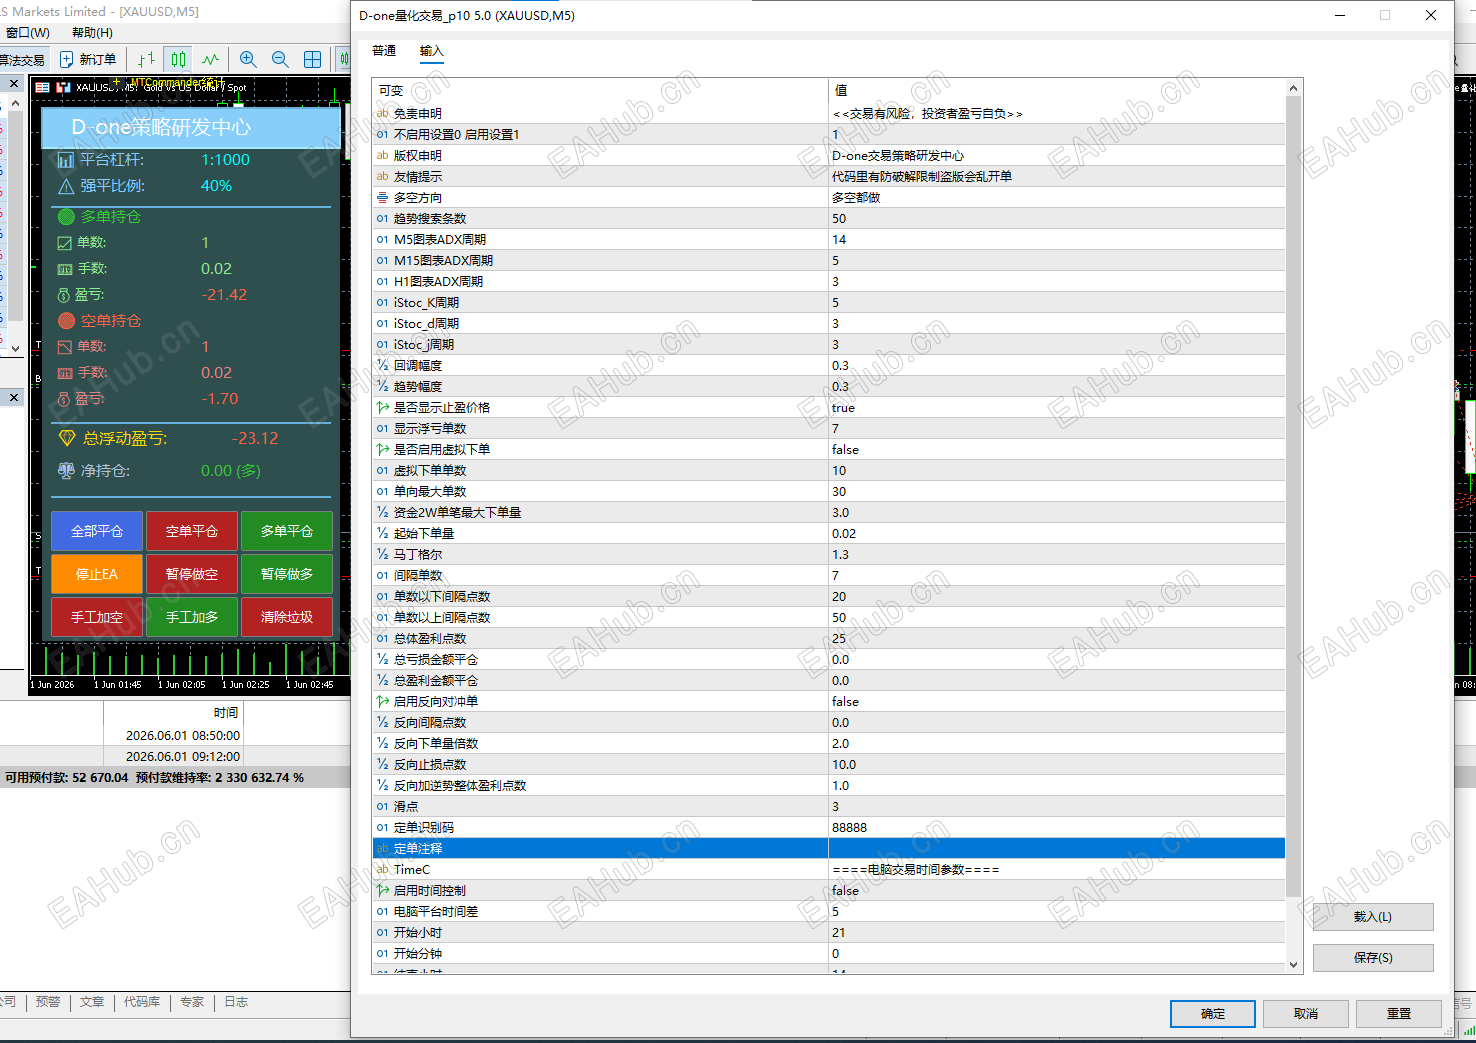Click the 可变 column header
The image size is (1476, 1043).
tap(600, 90)
